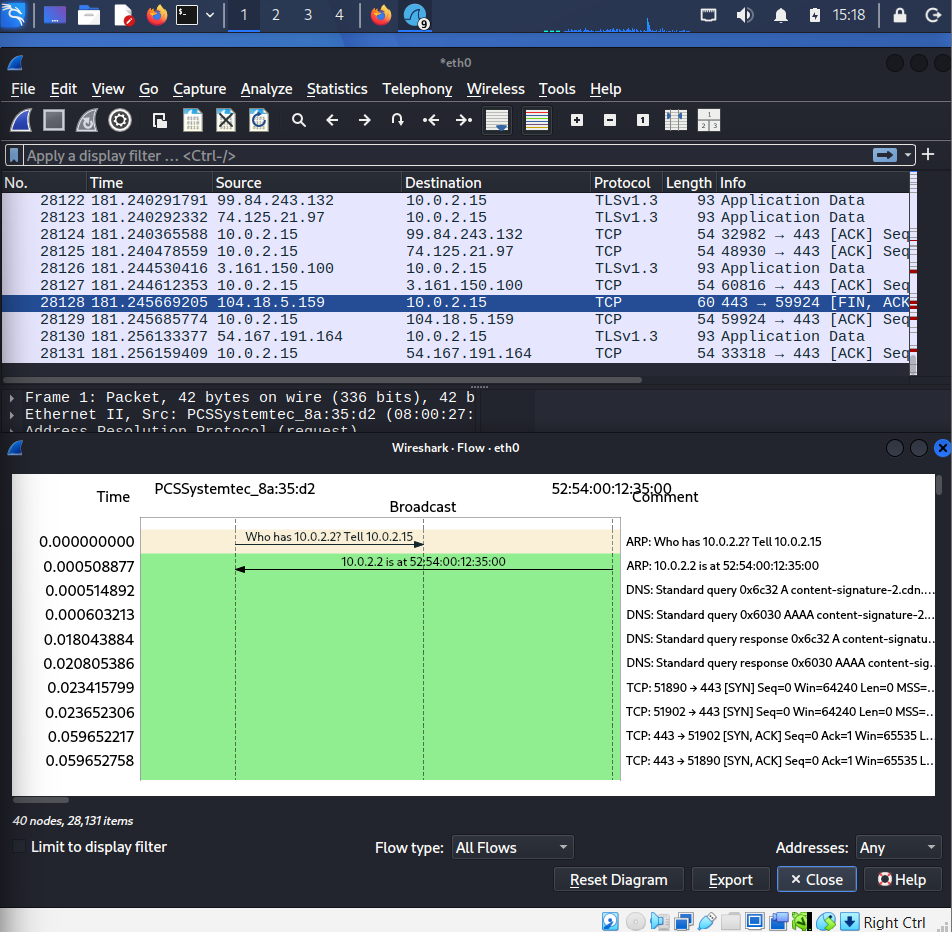Image resolution: width=952 pixels, height=932 pixels.
Task: Open volume control in system tray
Action: coord(744,15)
